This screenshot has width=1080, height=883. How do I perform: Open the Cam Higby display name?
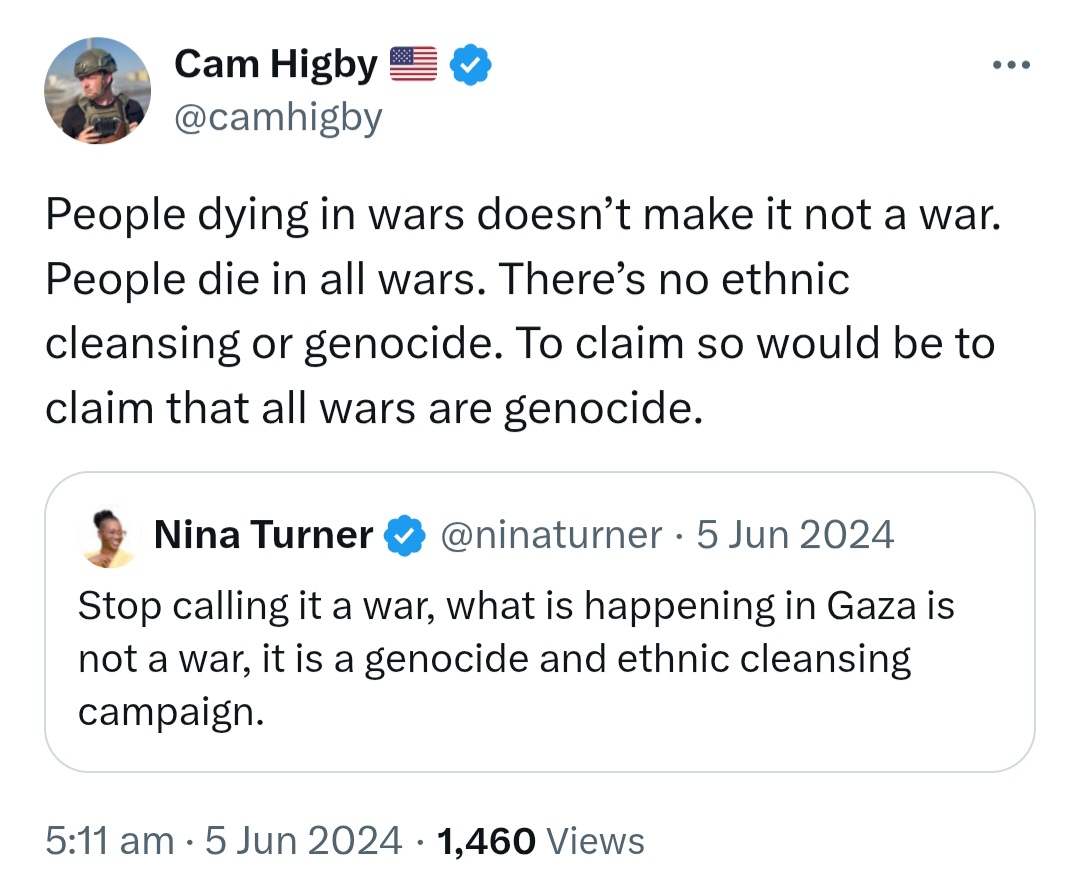click(x=276, y=64)
